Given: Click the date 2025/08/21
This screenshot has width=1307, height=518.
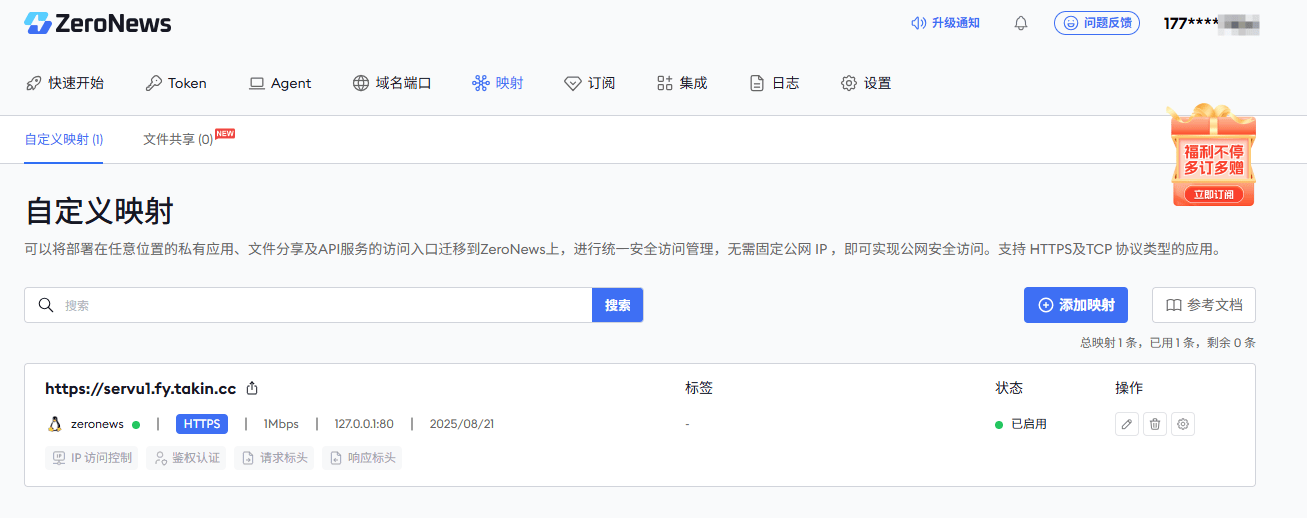Looking at the screenshot, I should coord(462,424).
